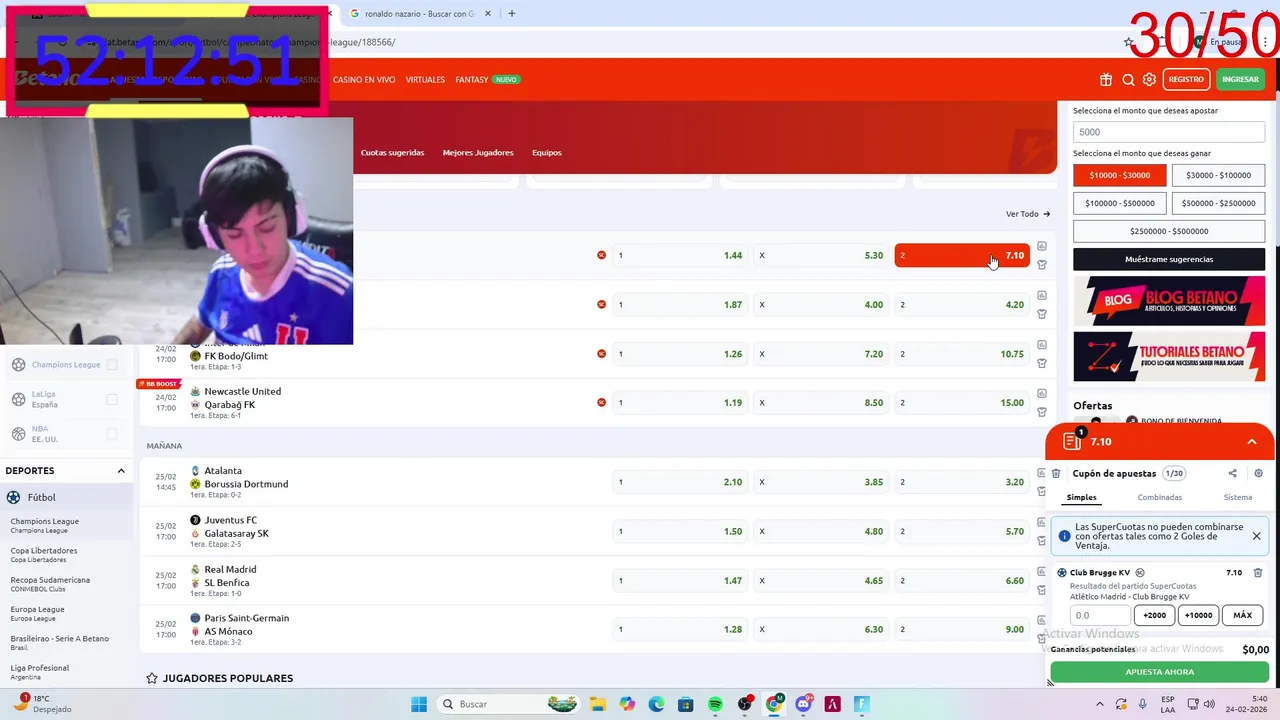Screen dimensions: 1280x720
Task: Click the Ingresar button
Action: click(1240, 80)
